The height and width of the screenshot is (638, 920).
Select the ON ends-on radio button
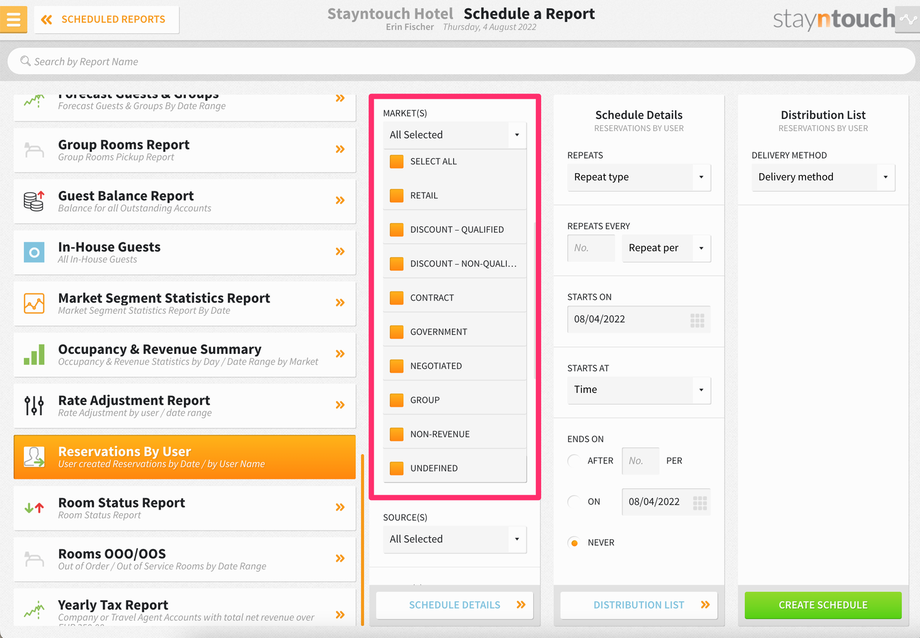pos(574,502)
